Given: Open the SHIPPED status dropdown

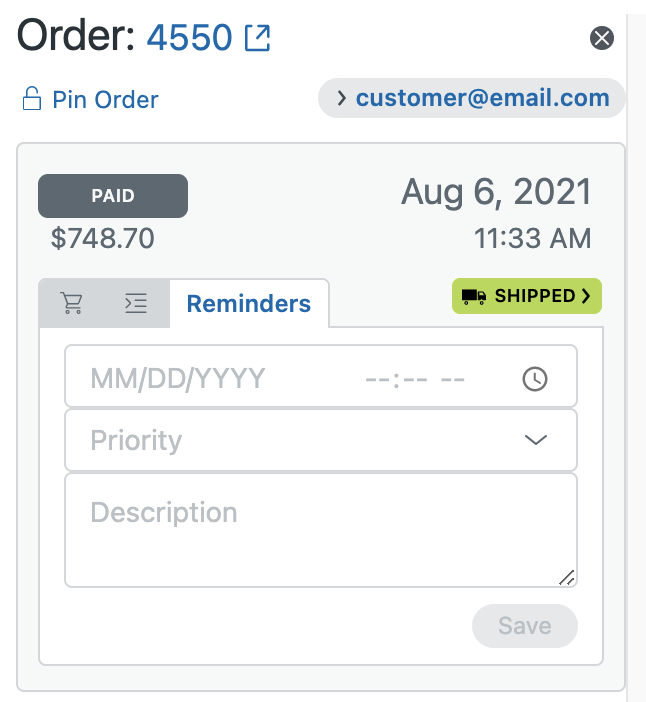Looking at the screenshot, I should point(526,296).
